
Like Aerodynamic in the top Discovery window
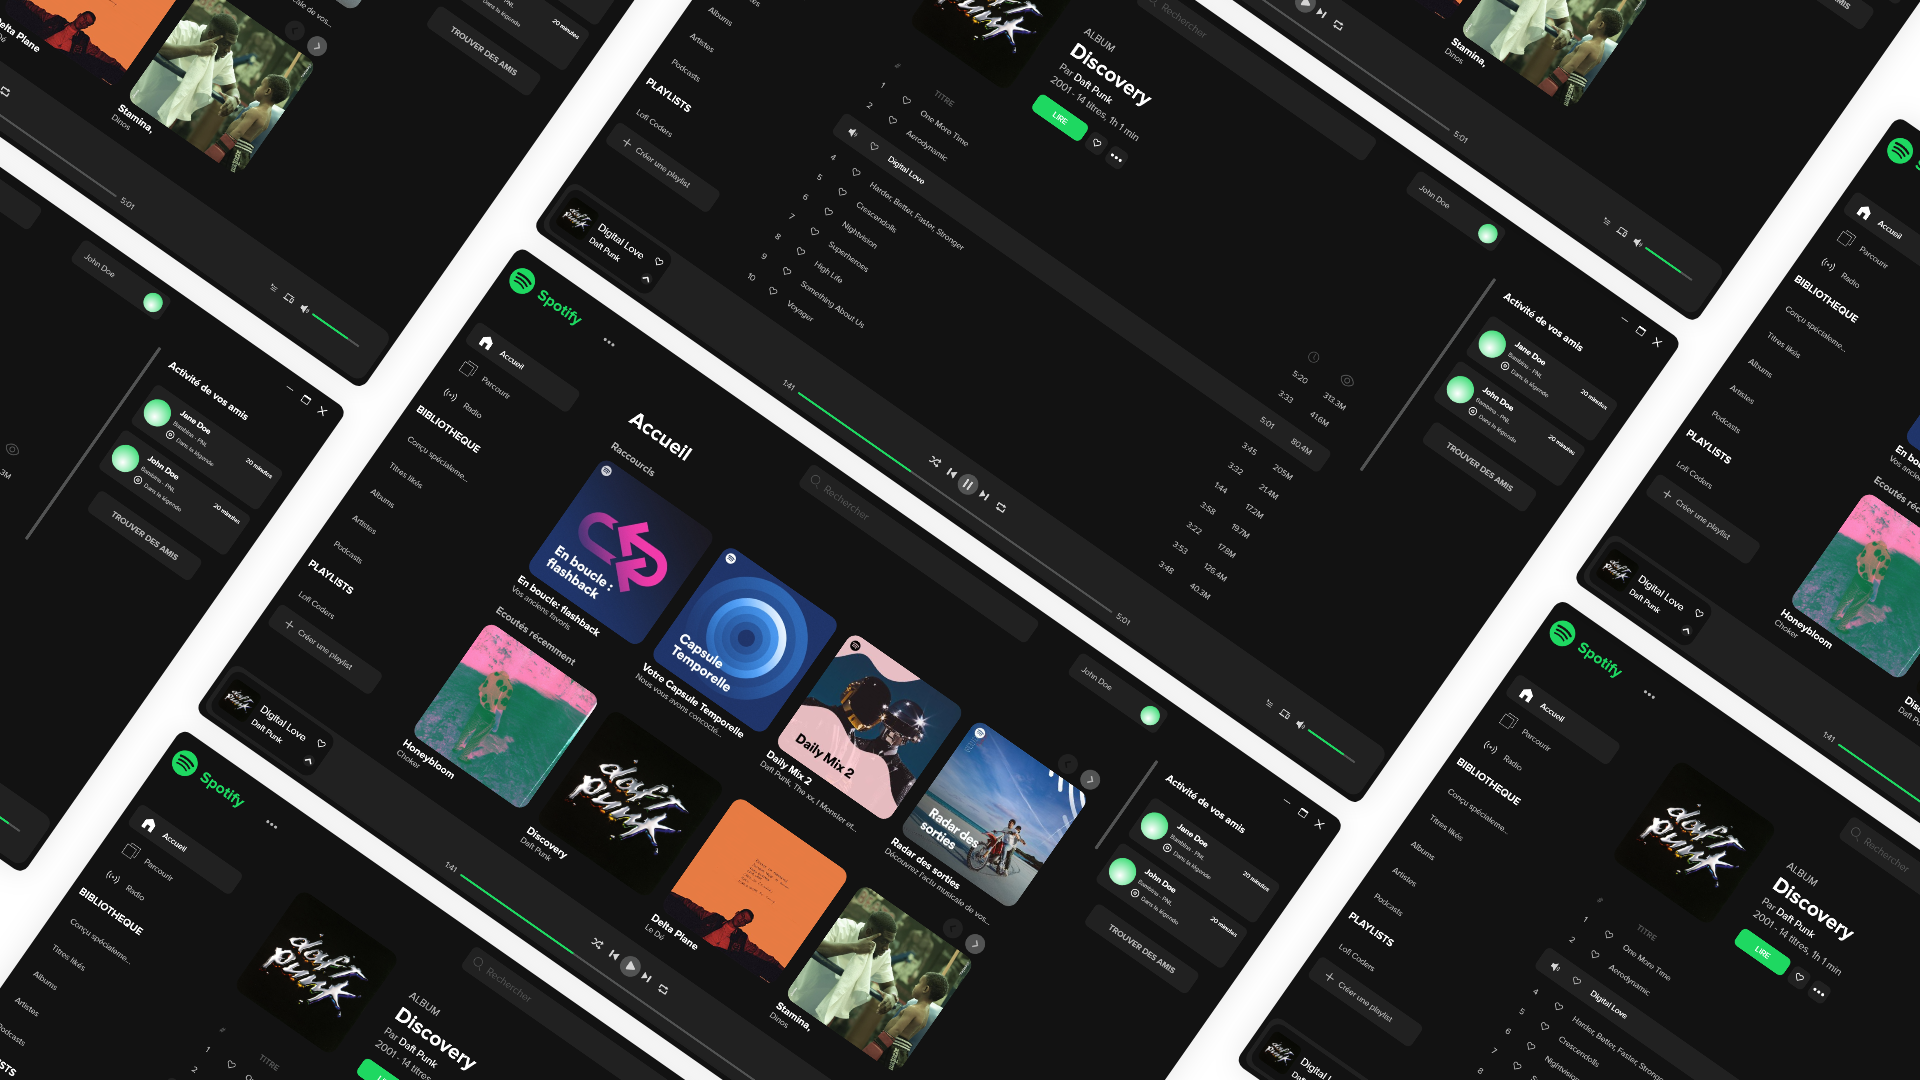click(893, 120)
